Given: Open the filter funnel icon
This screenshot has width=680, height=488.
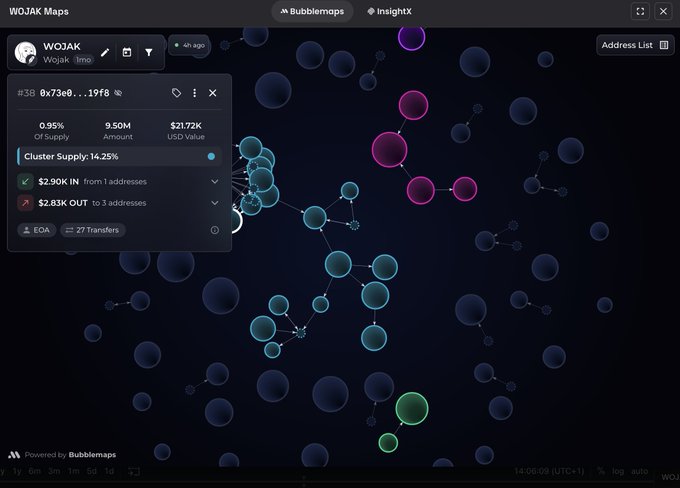Looking at the screenshot, I should [149, 52].
